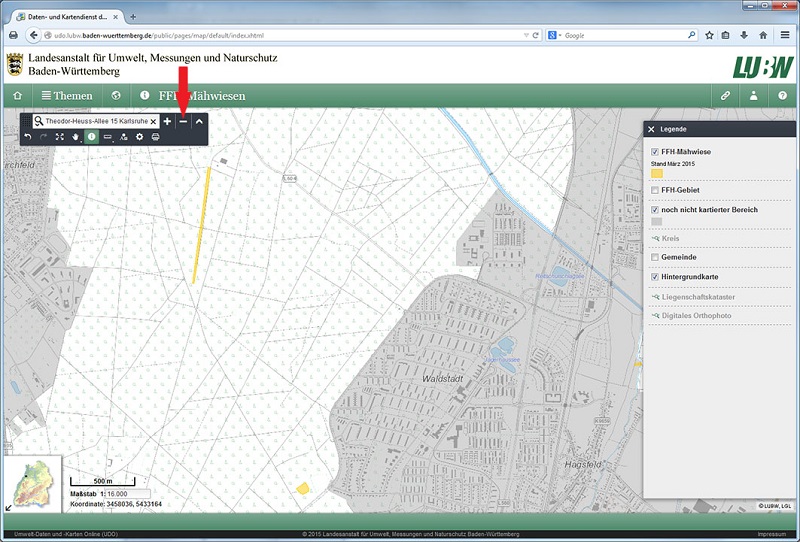Open the permalink chain icon
800x542 pixels.
(726, 96)
